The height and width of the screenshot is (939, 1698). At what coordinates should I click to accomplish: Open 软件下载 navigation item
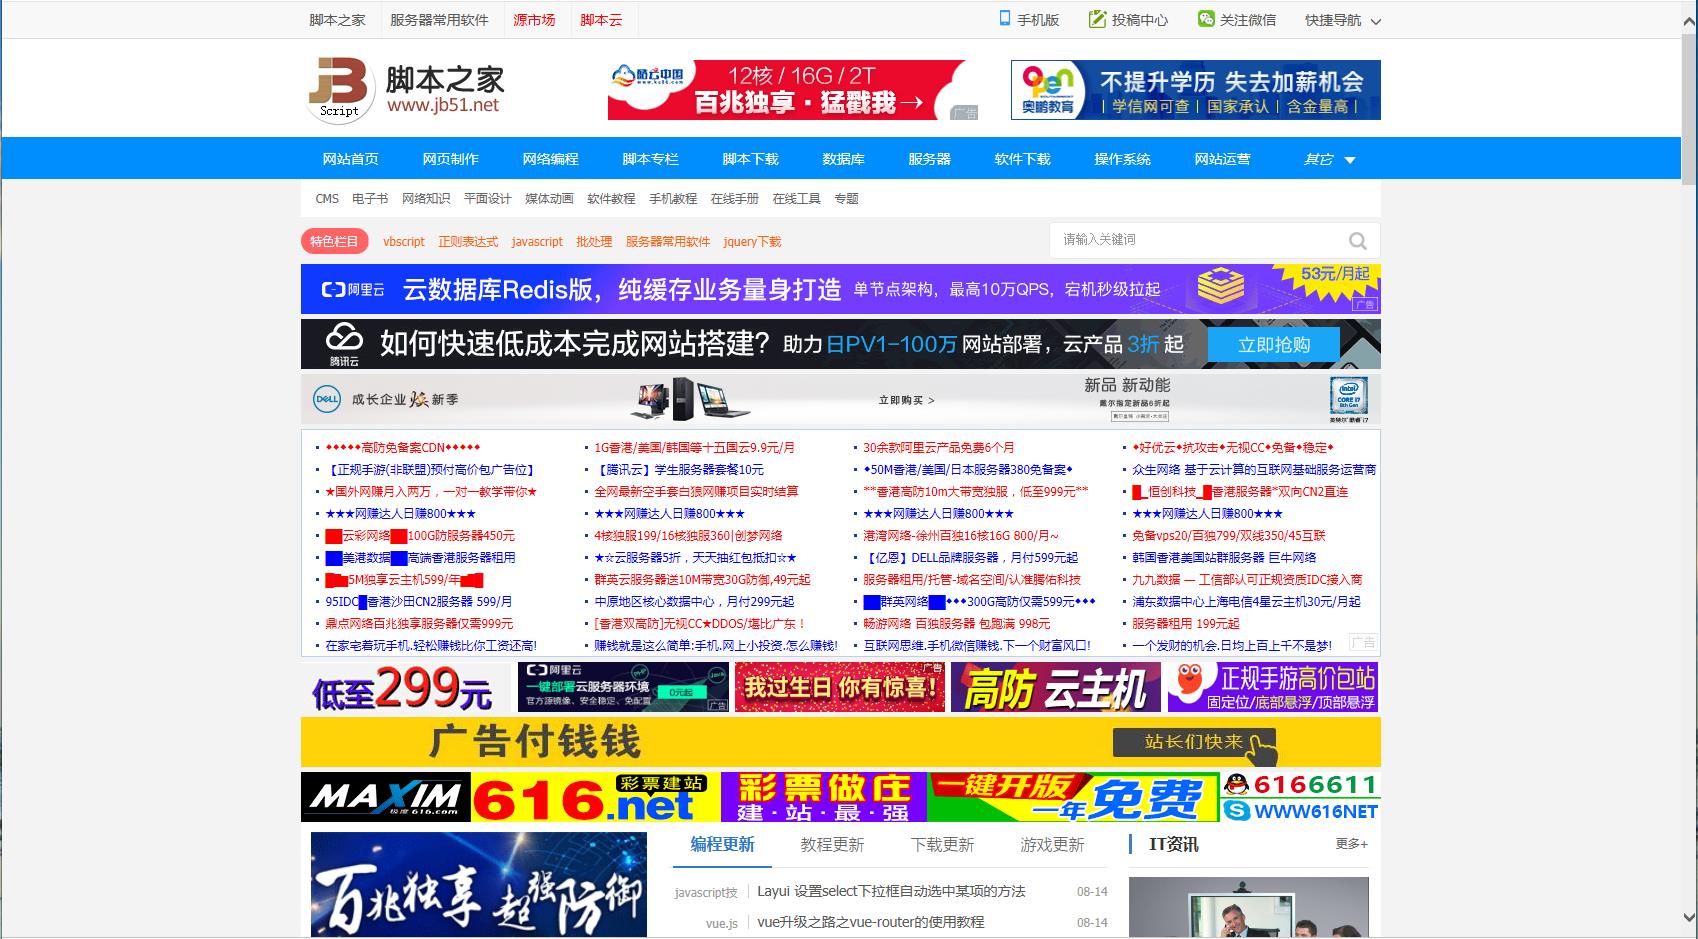(1022, 159)
